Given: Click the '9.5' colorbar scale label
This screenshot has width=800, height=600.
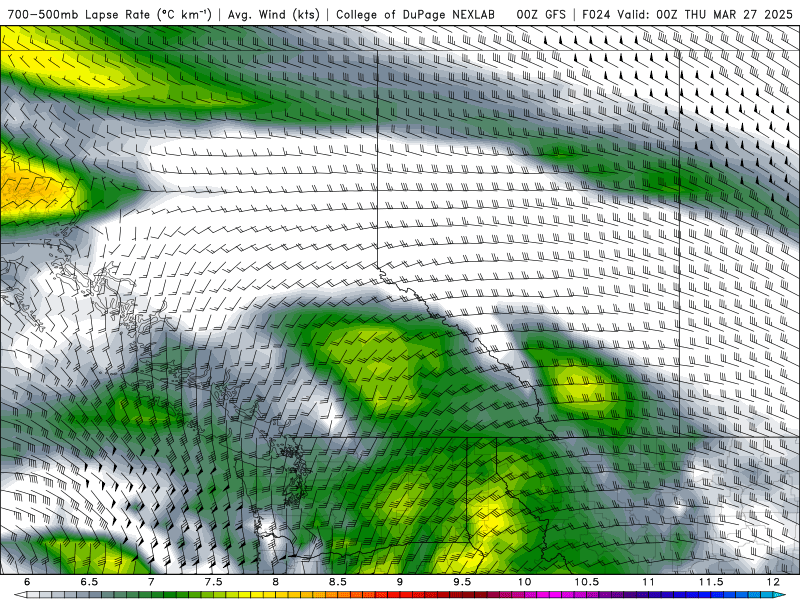Looking at the screenshot, I should point(462,582).
